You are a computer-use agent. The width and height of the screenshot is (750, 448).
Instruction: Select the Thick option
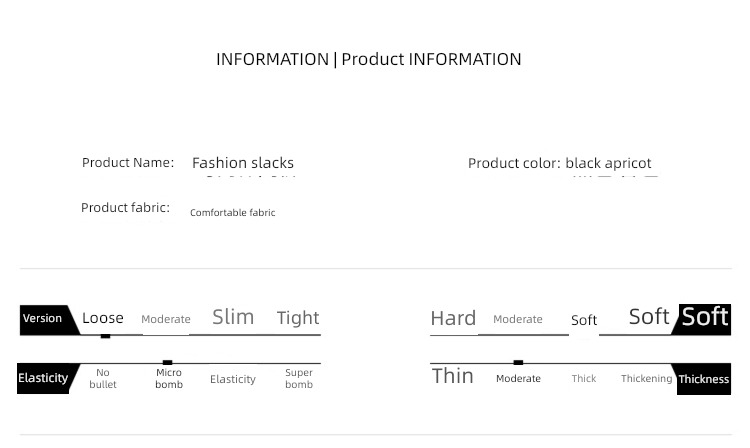(584, 378)
